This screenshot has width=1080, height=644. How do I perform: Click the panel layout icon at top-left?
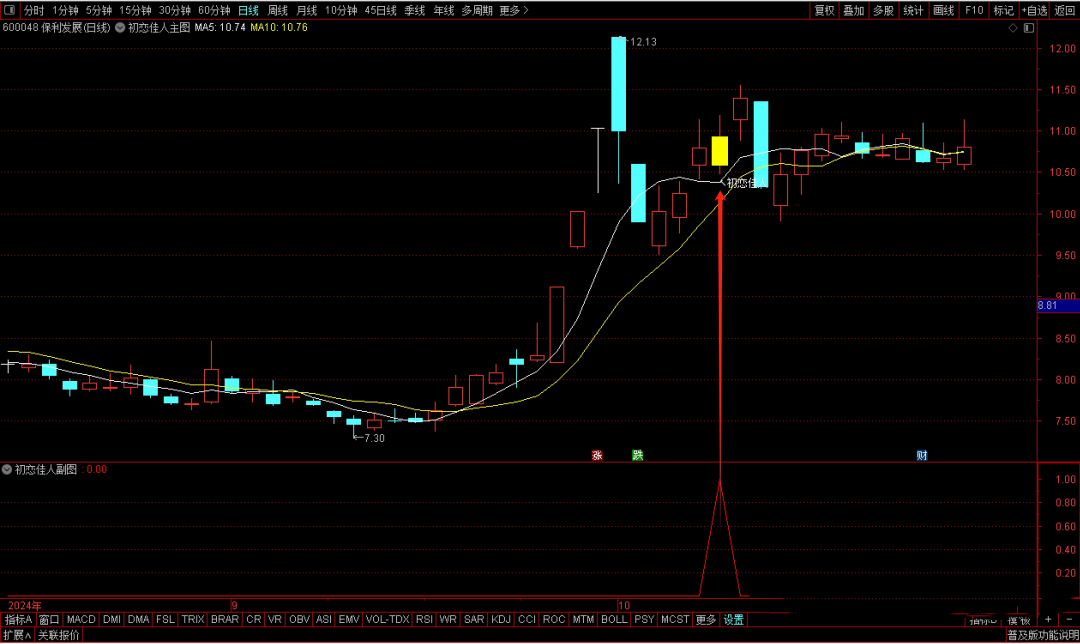[x=9, y=10]
